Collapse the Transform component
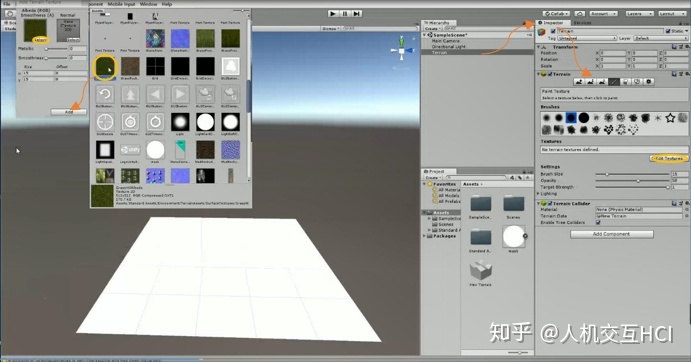The width and height of the screenshot is (691, 362). click(539, 47)
